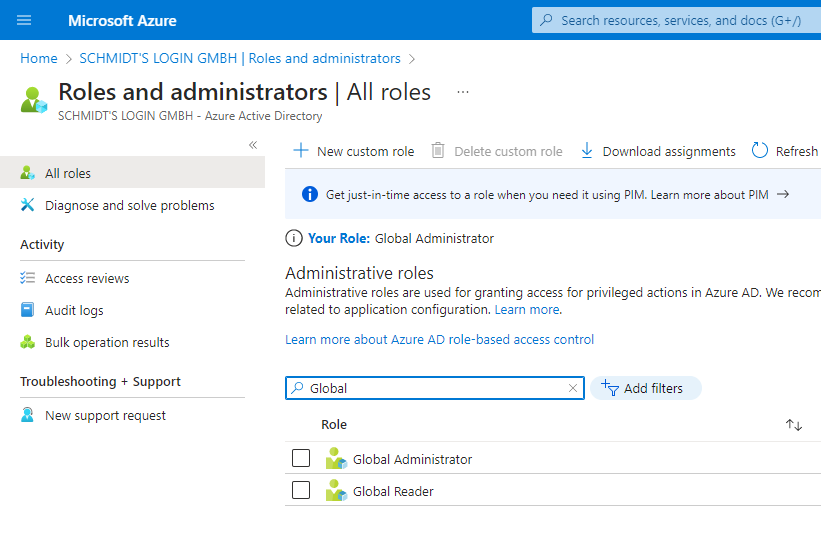Click Delete custom role

click(496, 151)
